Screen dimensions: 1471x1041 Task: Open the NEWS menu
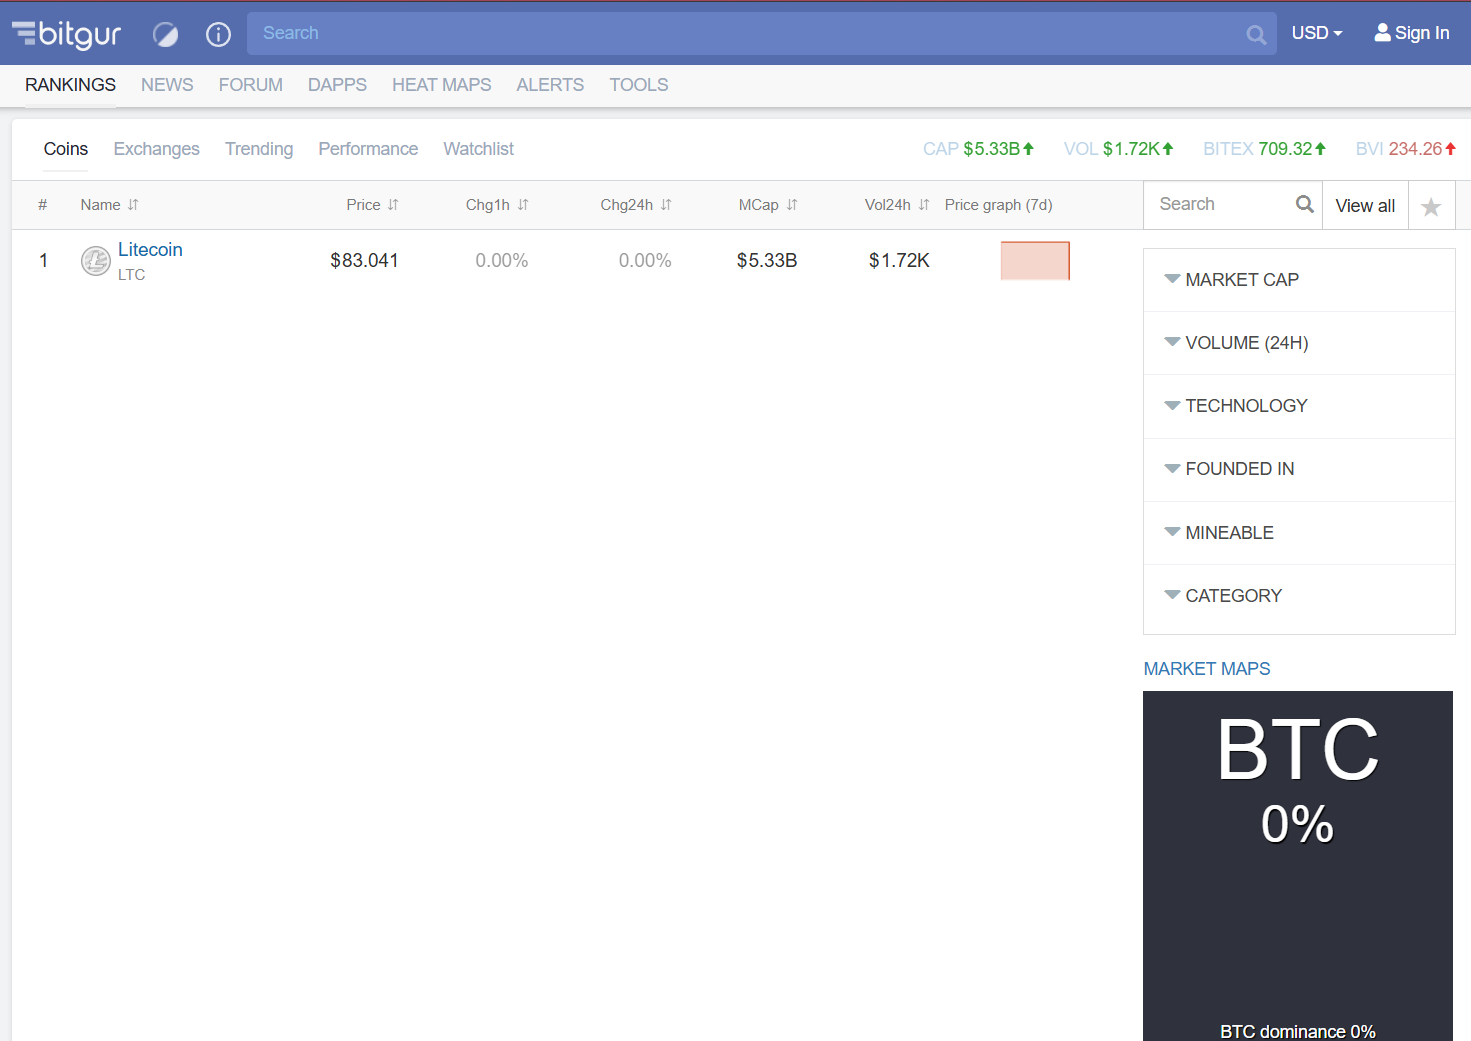coord(167,85)
